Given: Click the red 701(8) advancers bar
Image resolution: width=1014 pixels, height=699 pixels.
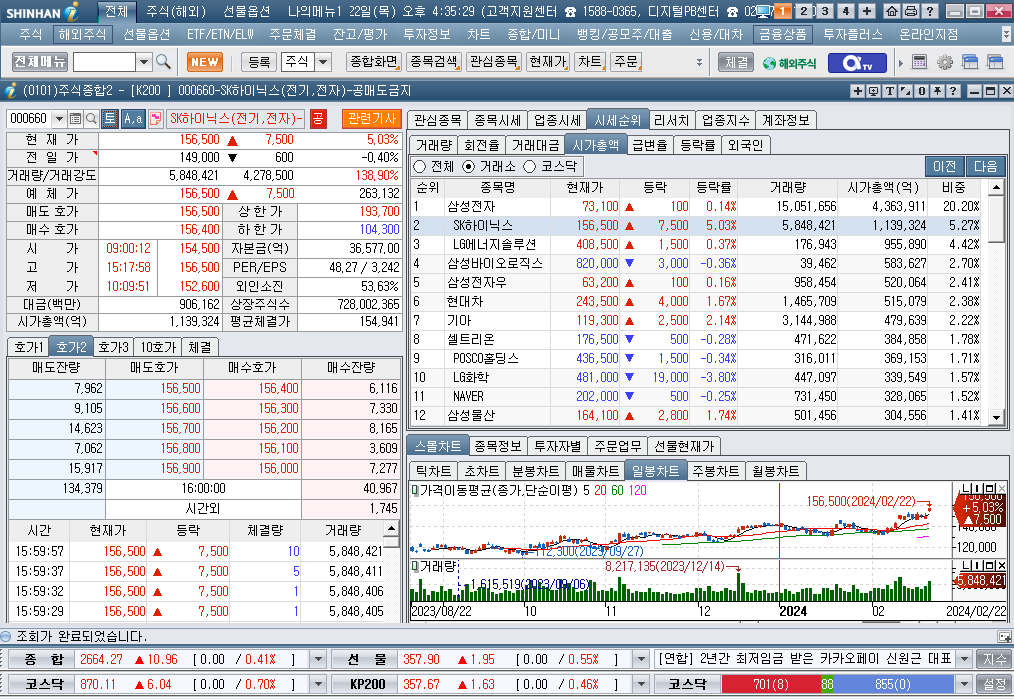Looking at the screenshot, I should coord(771,684).
